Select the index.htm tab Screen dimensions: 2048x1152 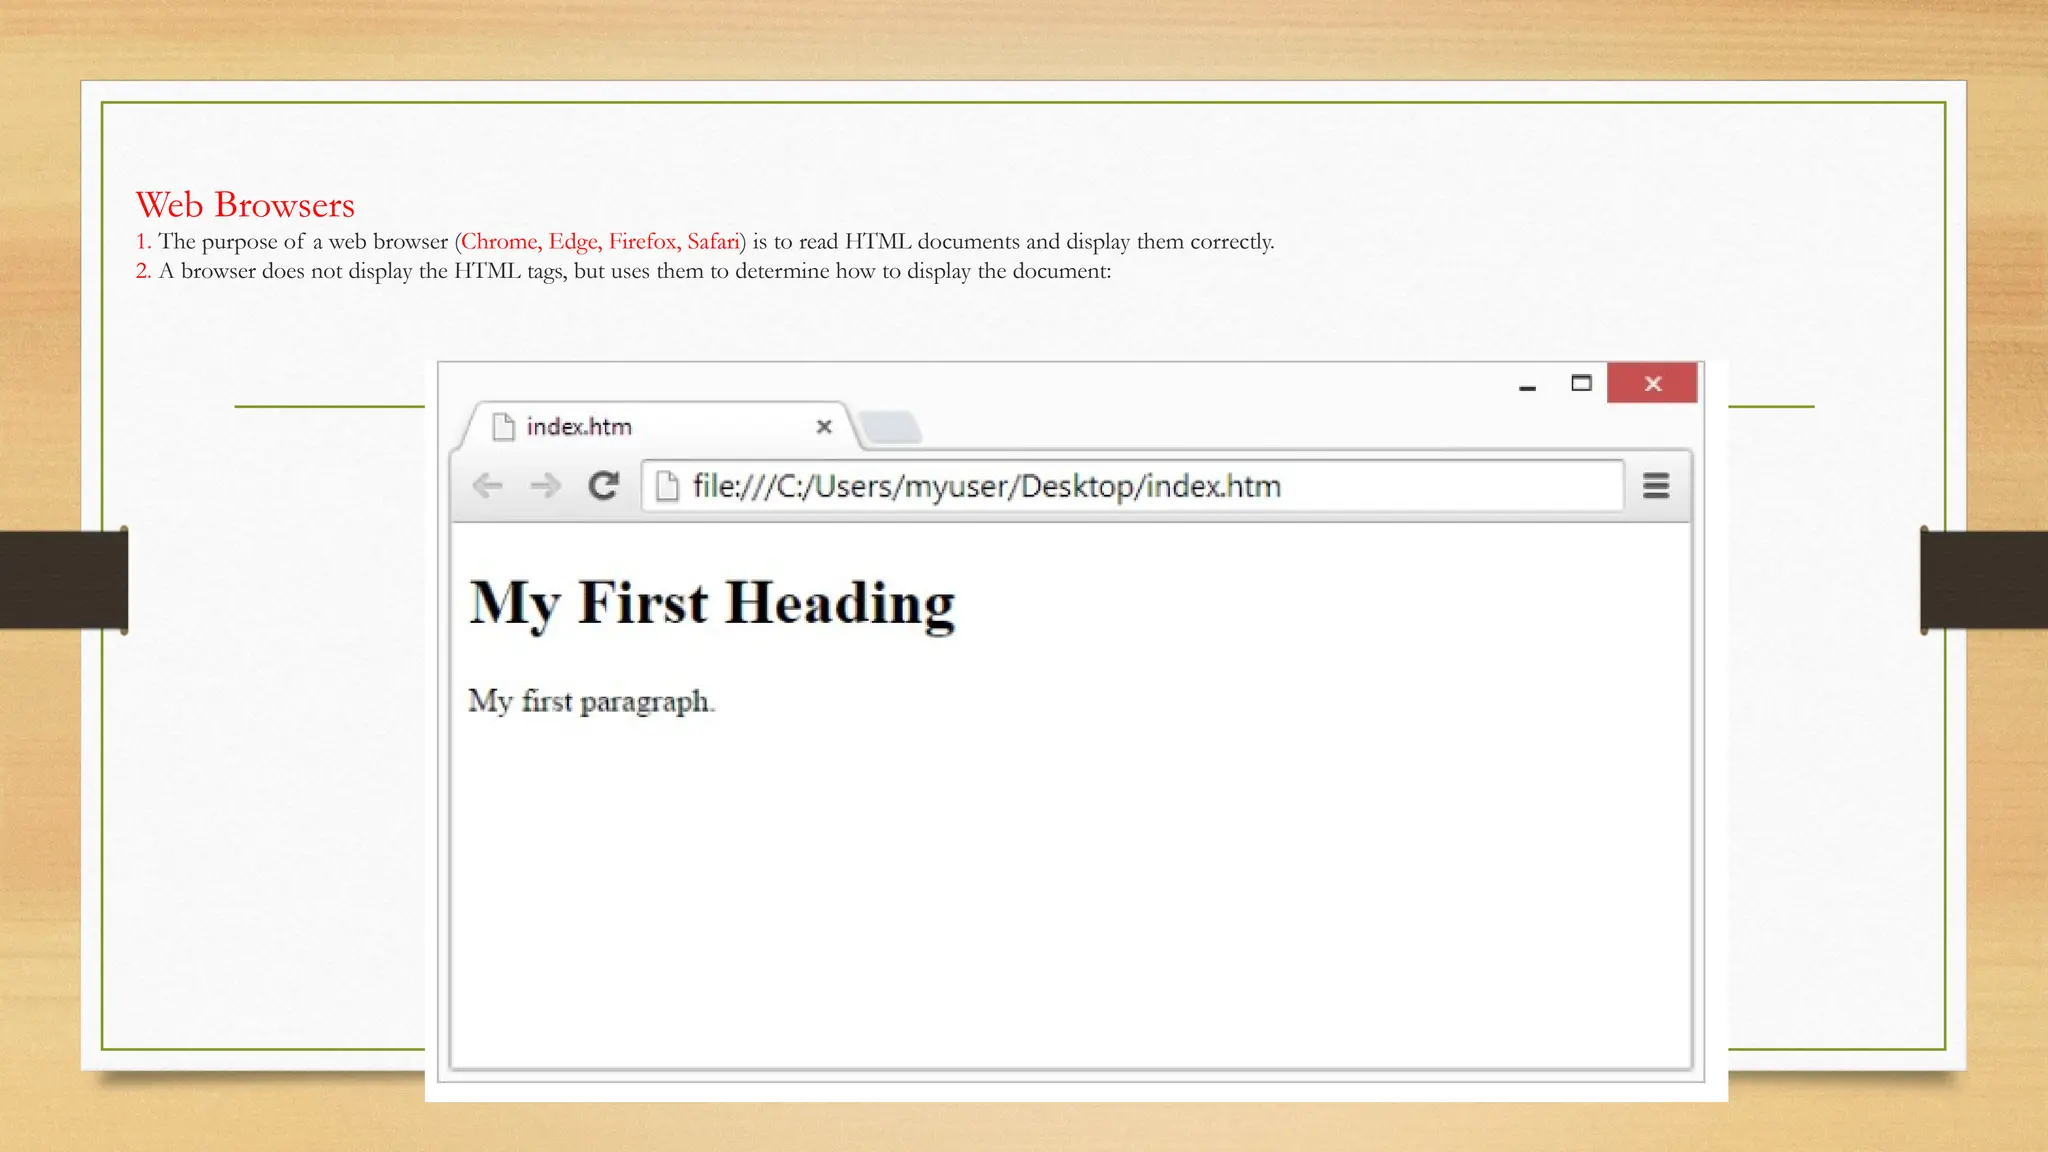657,427
